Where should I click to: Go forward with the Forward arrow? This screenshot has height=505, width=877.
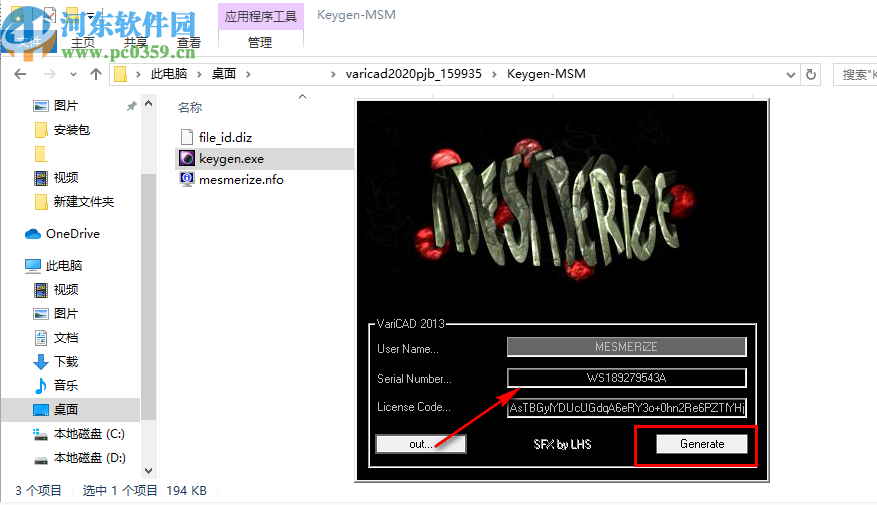pyautogui.click(x=49, y=74)
